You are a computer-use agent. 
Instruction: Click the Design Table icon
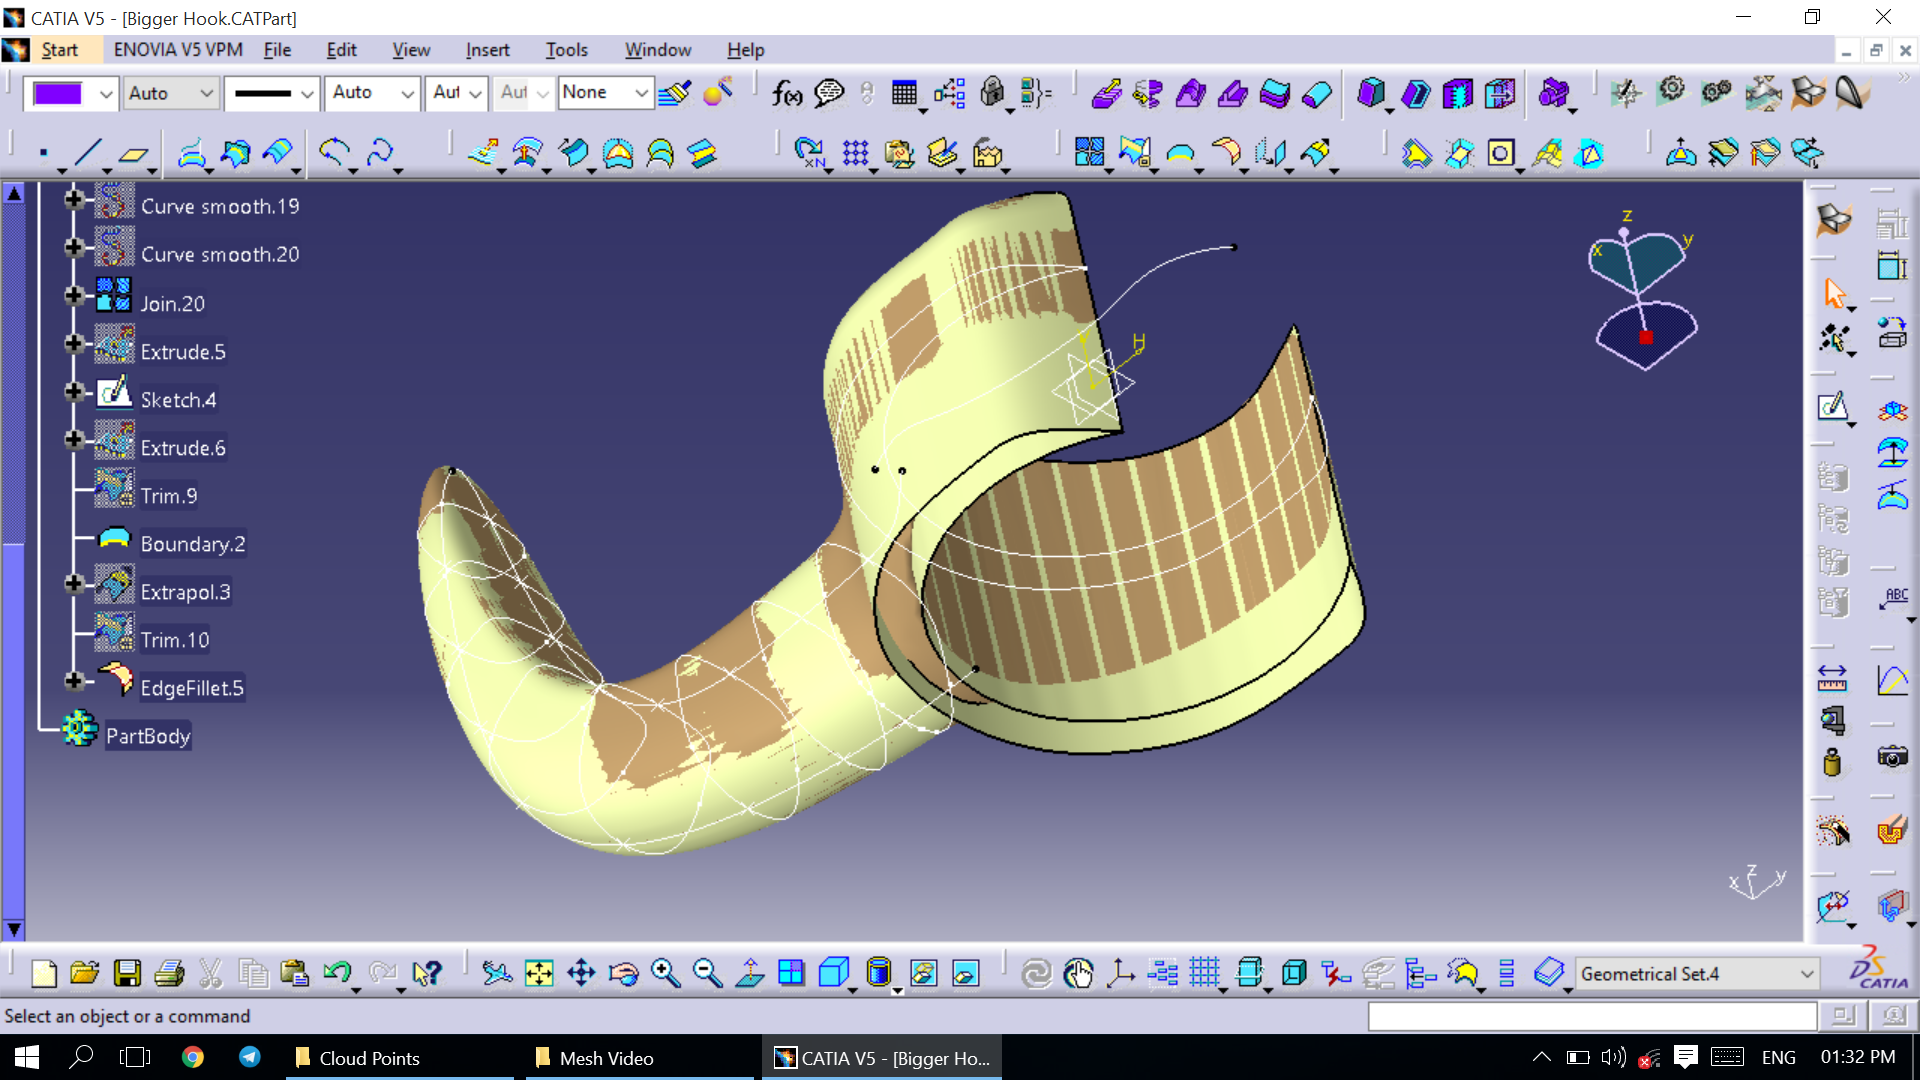pyautogui.click(x=904, y=94)
